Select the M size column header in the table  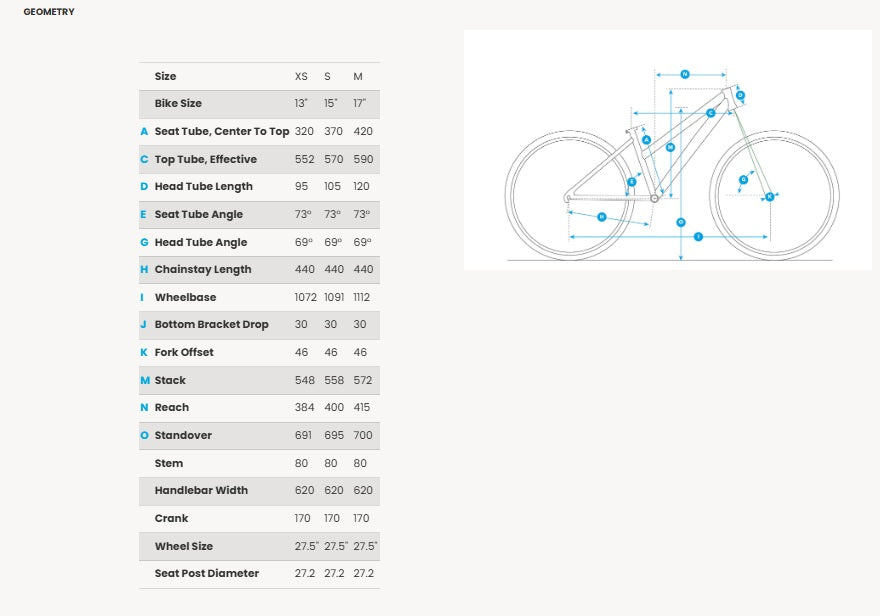pos(358,76)
